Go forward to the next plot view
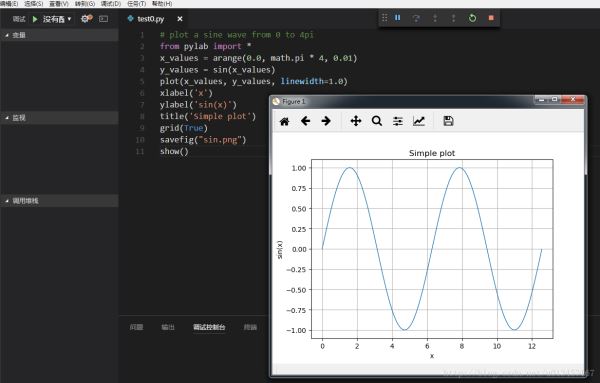Image resolution: width=600 pixels, height=383 pixels. tap(326, 121)
